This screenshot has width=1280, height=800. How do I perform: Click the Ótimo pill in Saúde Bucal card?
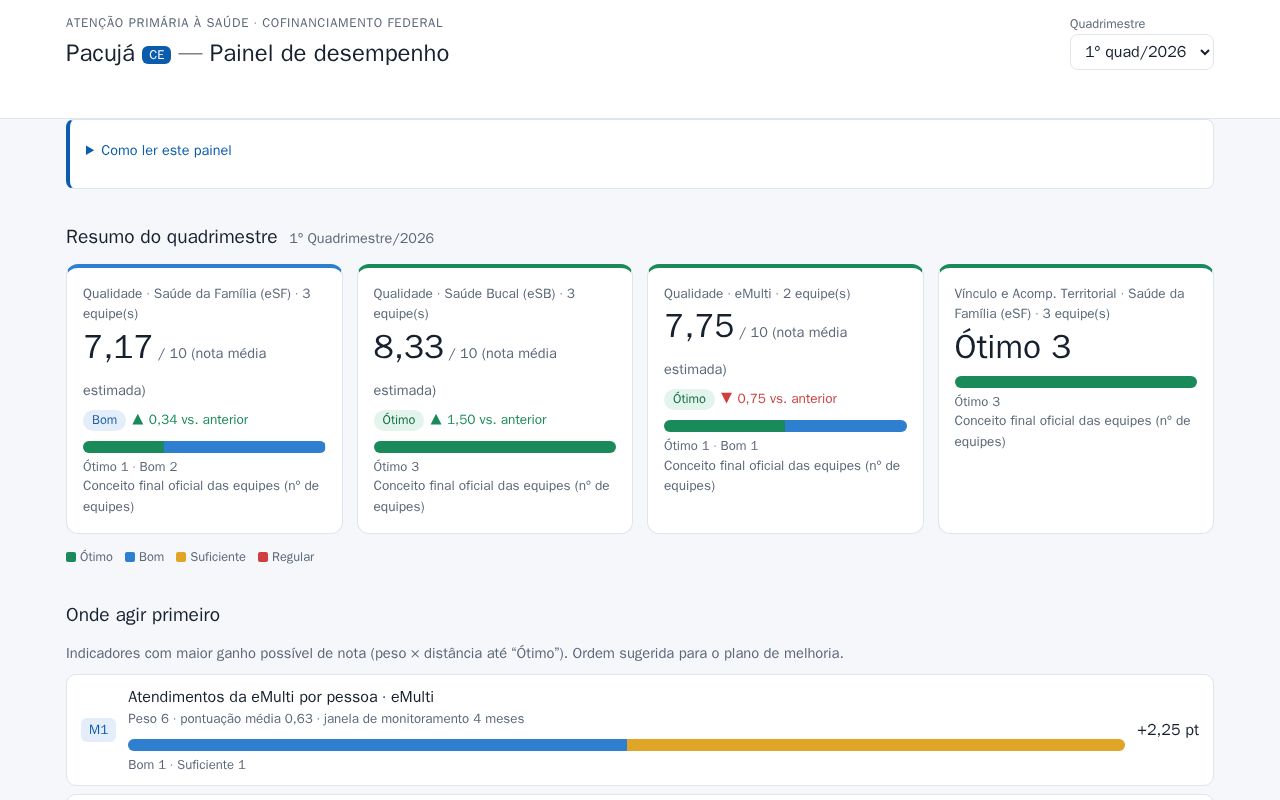point(398,420)
